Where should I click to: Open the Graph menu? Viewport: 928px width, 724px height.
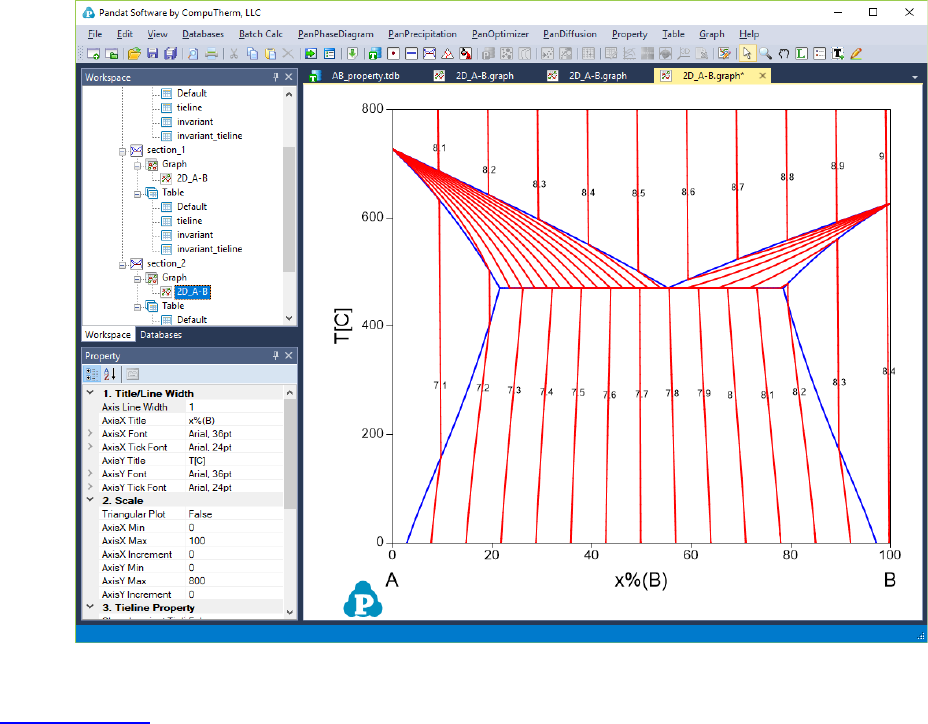(711, 34)
